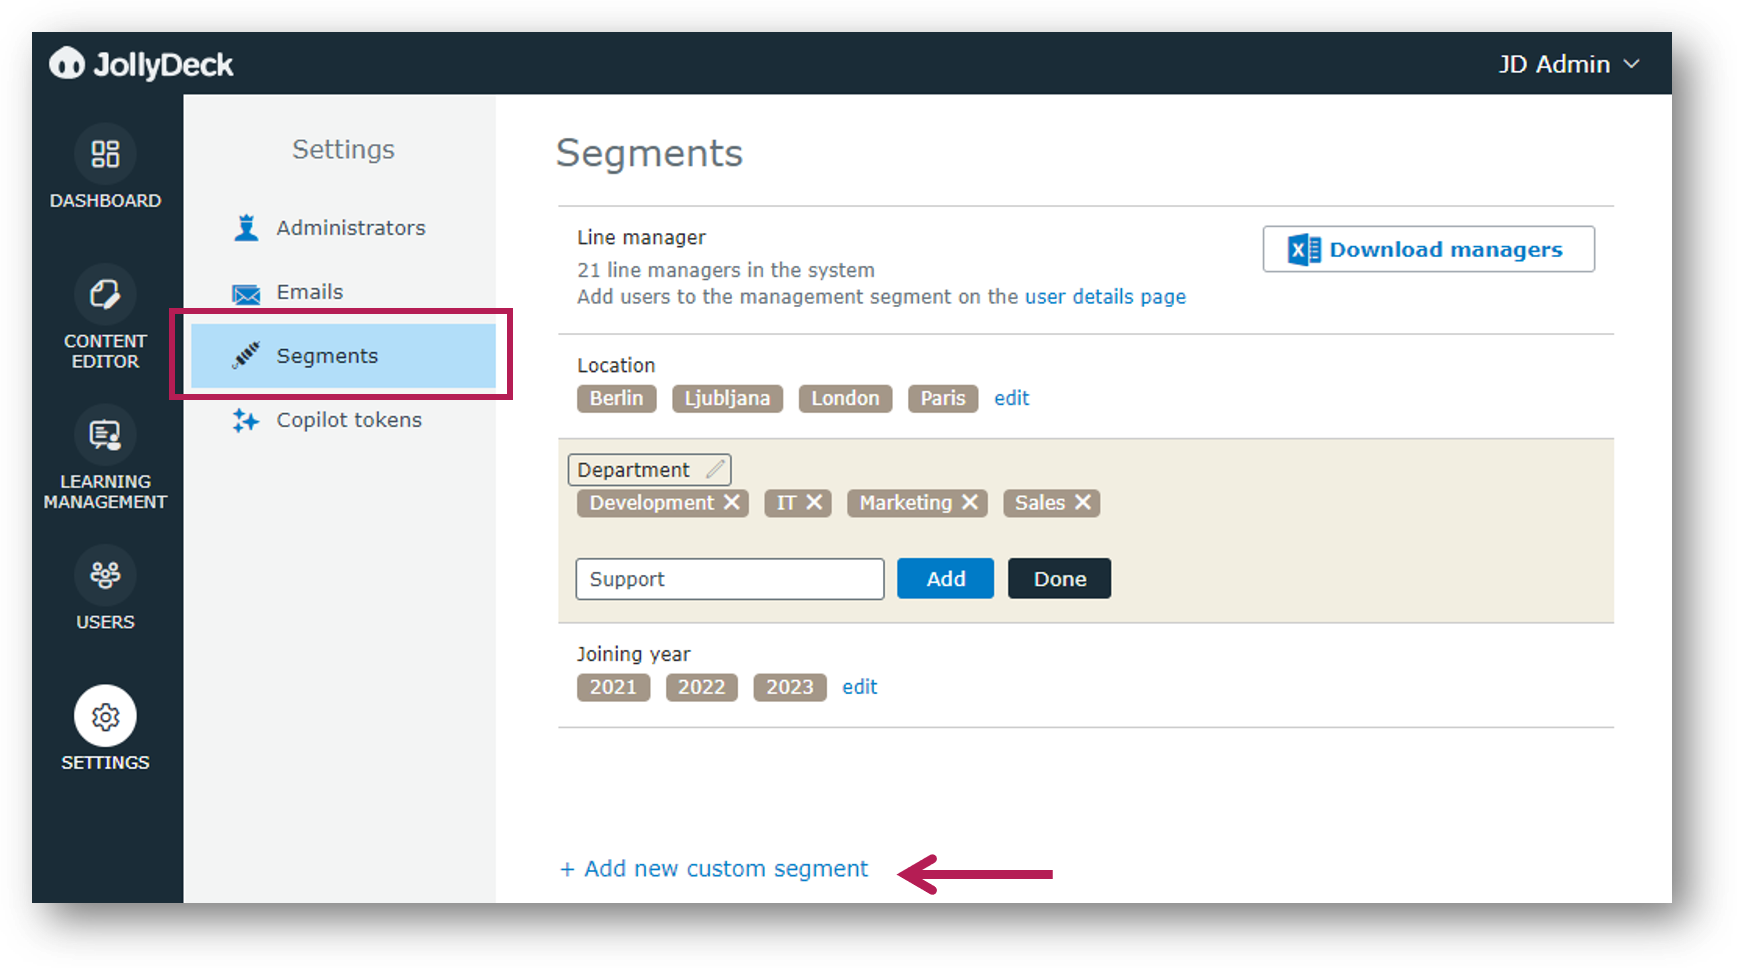Image resolution: width=1737 pixels, height=968 pixels.
Task: Open the Administrators settings page
Action: [x=349, y=227]
